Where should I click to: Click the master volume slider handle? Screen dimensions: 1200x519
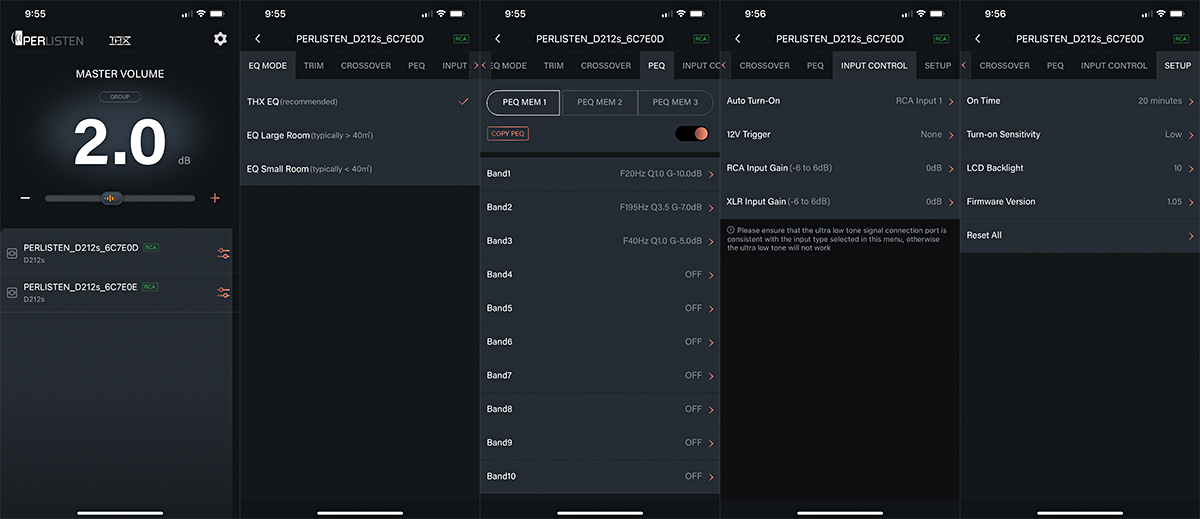coord(112,198)
